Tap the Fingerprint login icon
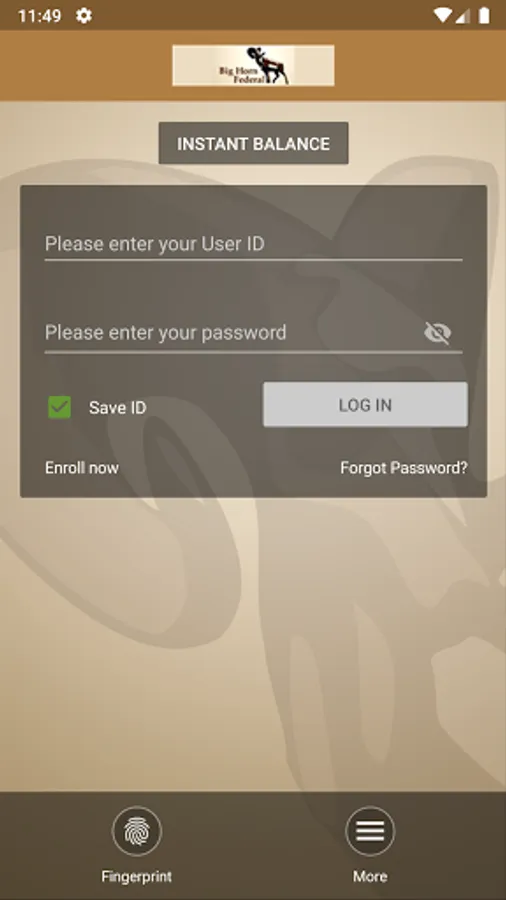The width and height of the screenshot is (506, 900). (x=137, y=831)
